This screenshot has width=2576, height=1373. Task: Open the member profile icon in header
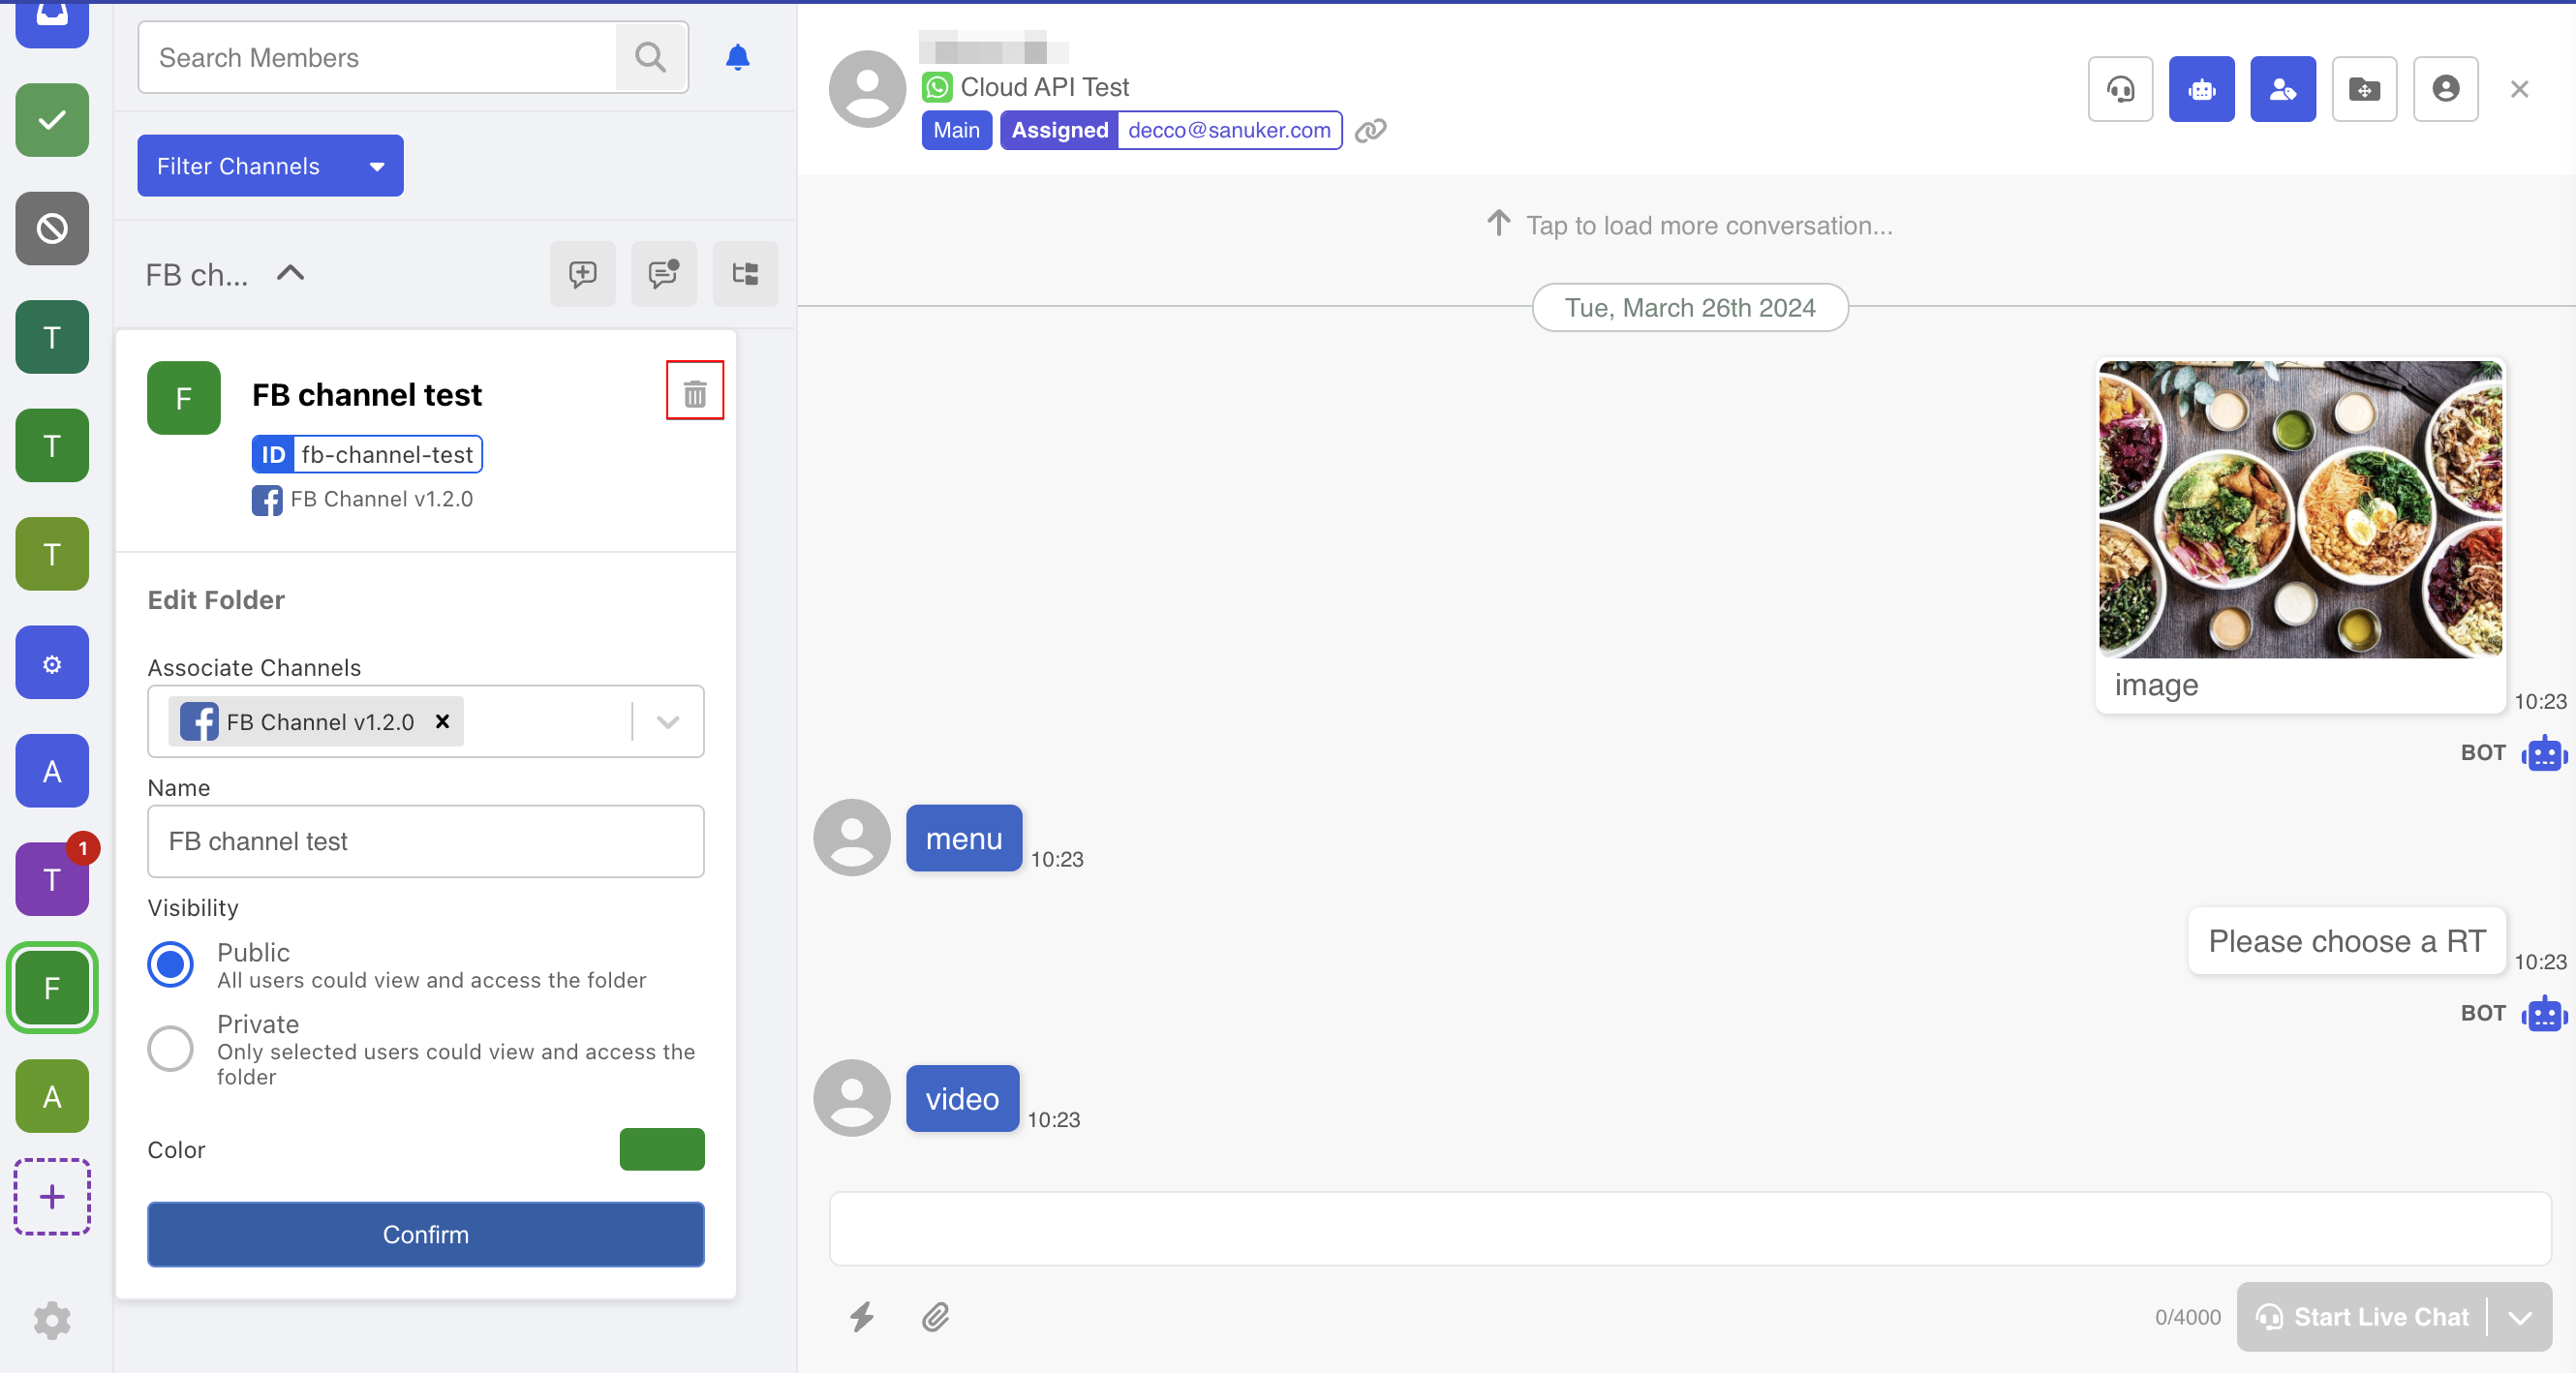coord(2444,90)
